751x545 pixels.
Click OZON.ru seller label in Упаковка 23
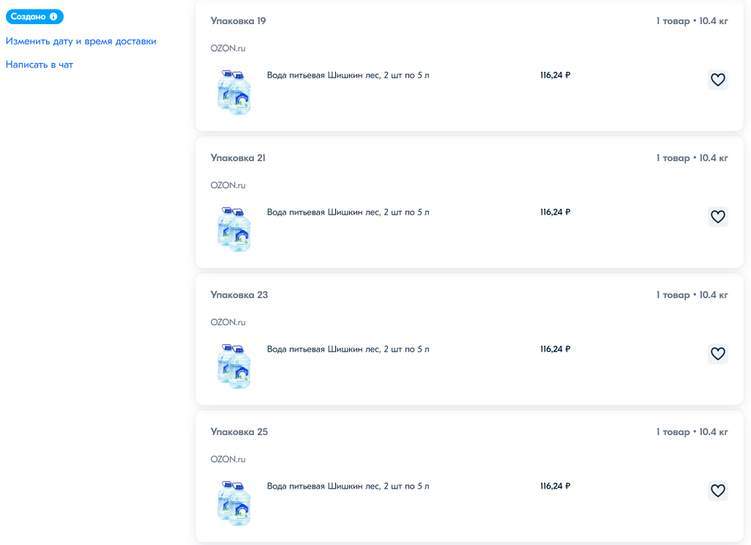click(x=228, y=322)
